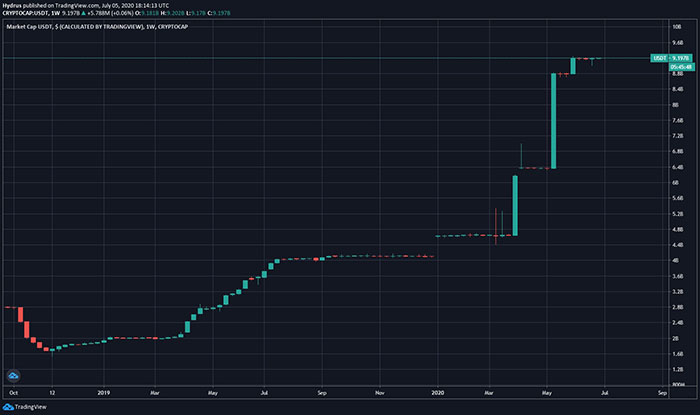Screen dimensions: 700x415
Task: Click the Market Cap USDT chart title
Action: coord(97,27)
